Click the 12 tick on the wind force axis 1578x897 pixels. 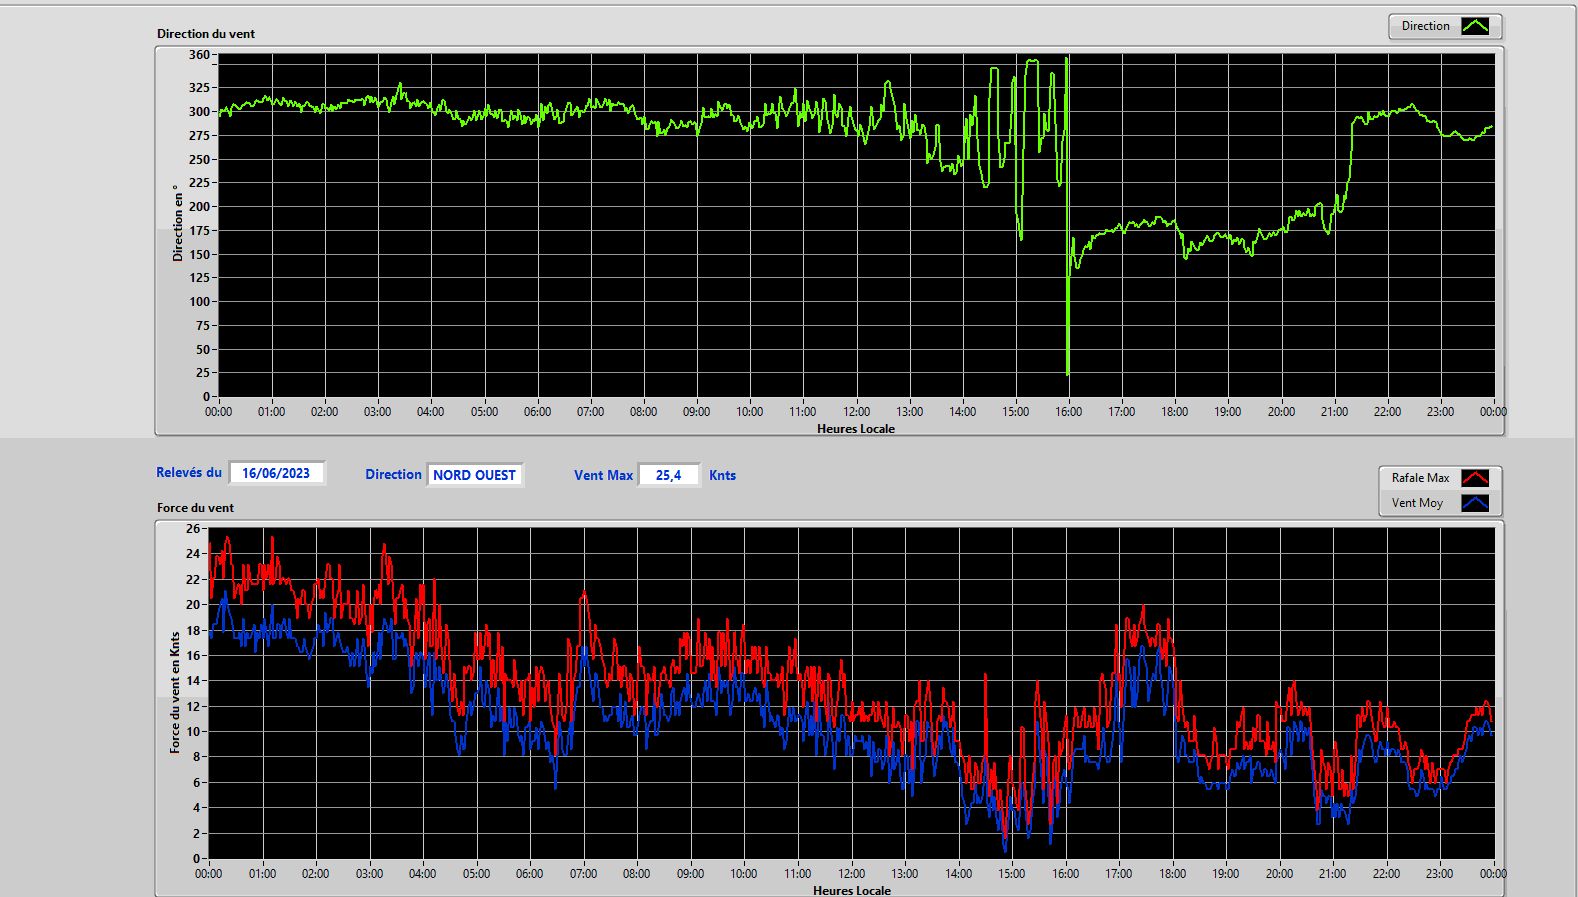(x=193, y=707)
